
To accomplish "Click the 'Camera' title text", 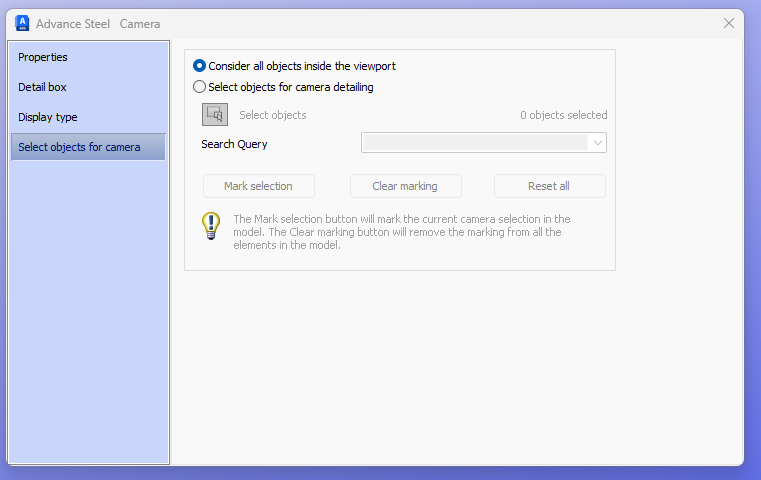I will [x=140, y=24].
